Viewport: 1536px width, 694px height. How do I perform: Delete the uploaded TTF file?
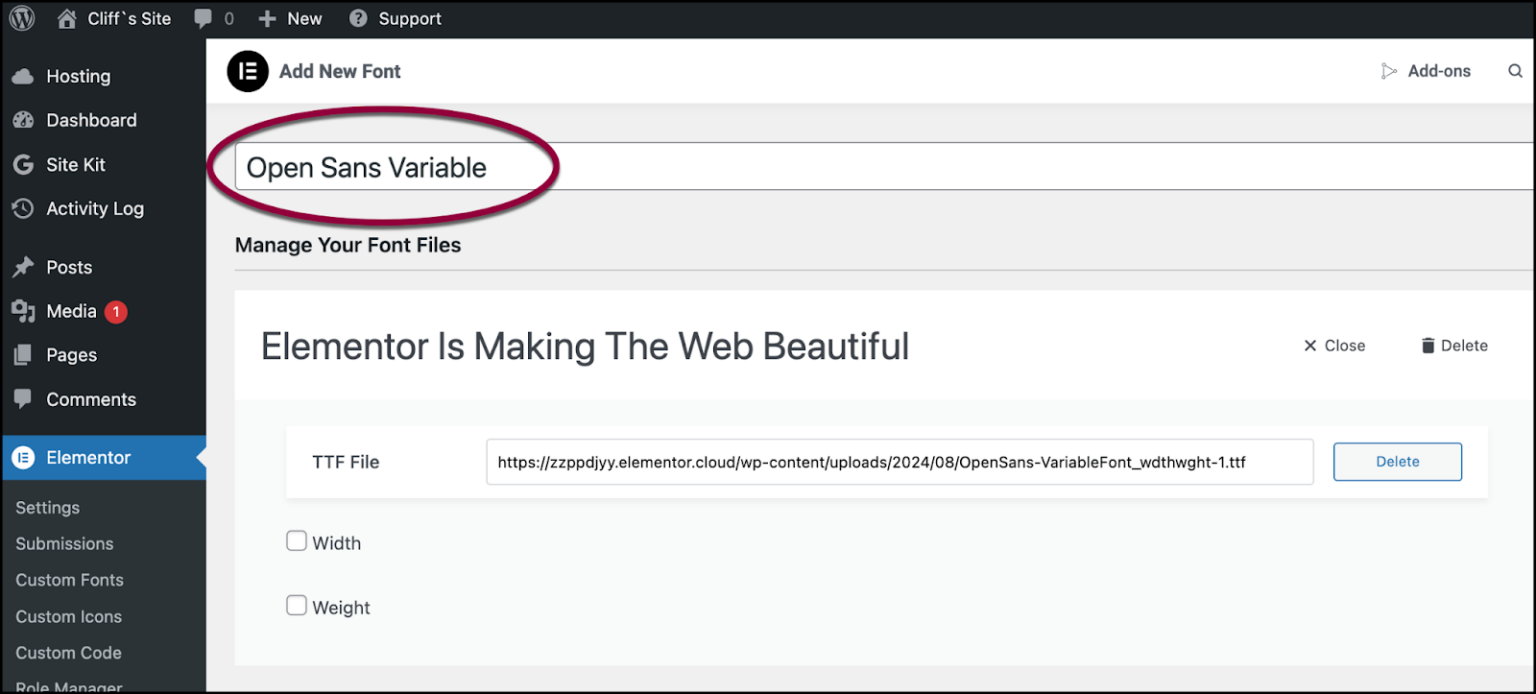1396,461
